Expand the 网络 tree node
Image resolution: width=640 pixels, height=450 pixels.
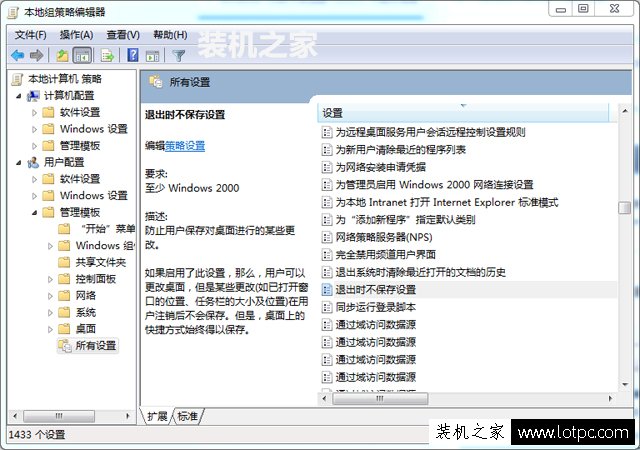pyautogui.click(x=50, y=296)
